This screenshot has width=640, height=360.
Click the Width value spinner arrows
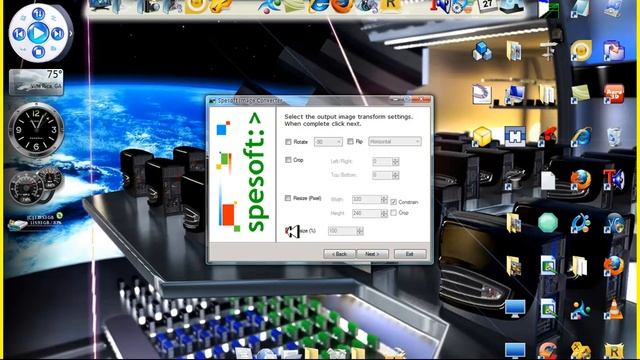[x=384, y=199]
